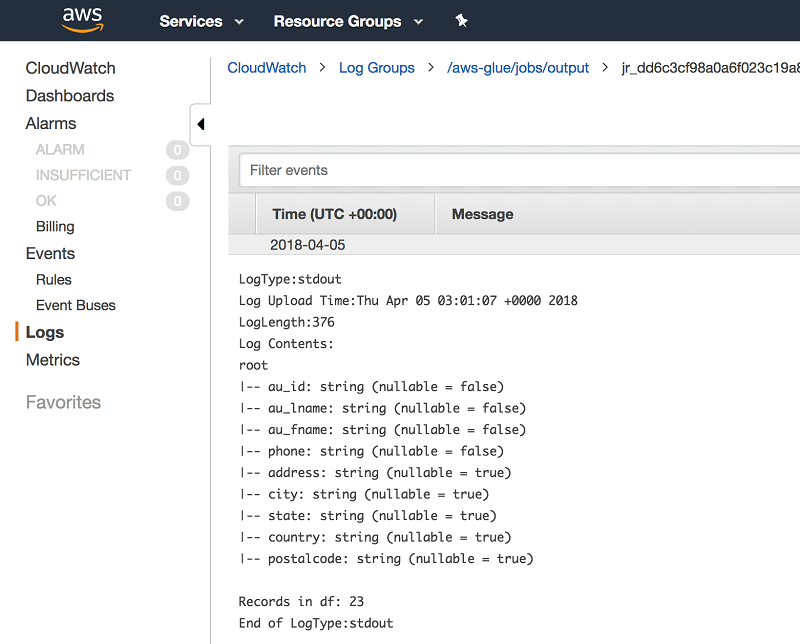Click the Records in df: 23 line
This screenshot has height=644, width=800.
click(x=301, y=602)
